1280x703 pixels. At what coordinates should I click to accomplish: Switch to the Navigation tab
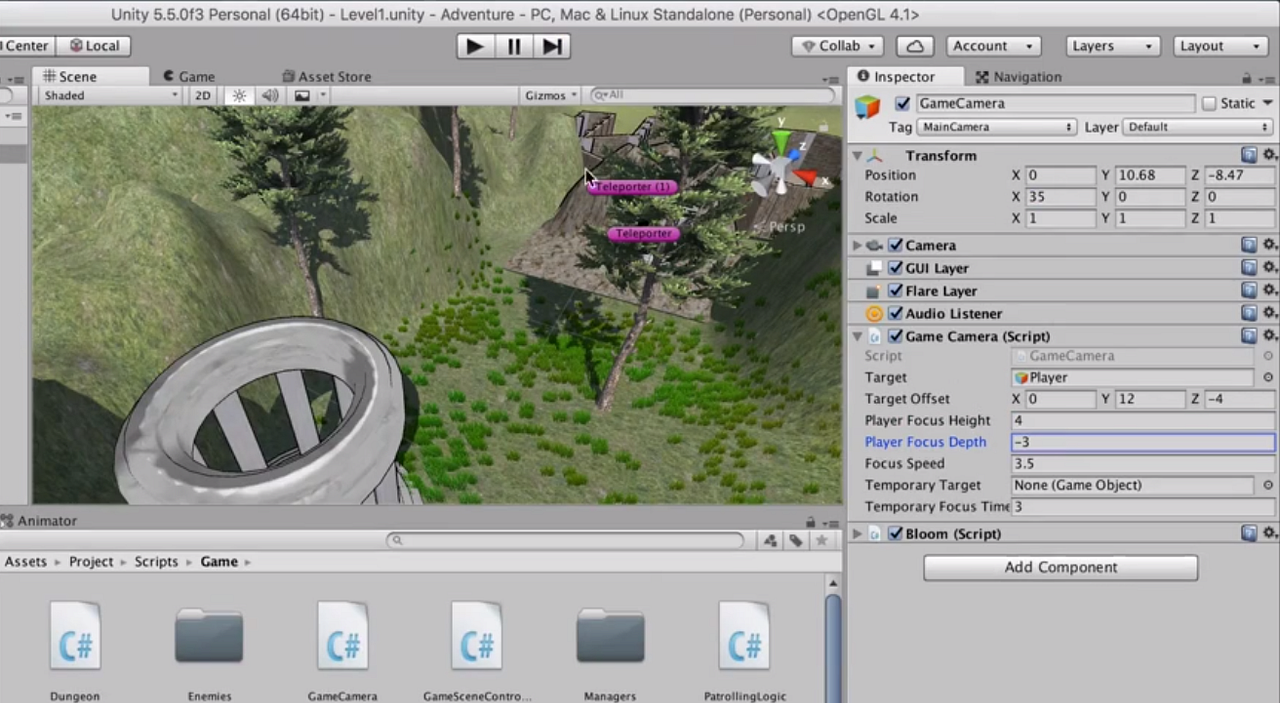(1027, 76)
